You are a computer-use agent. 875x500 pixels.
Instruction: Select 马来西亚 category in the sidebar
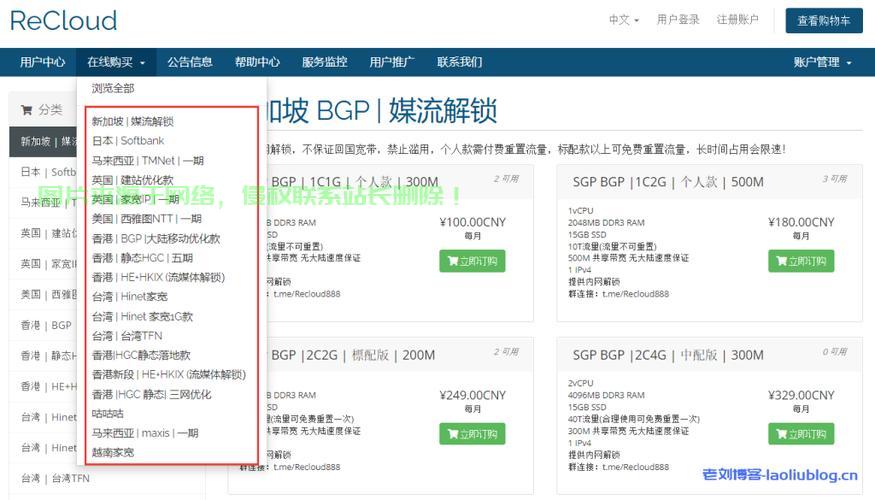pos(44,203)
